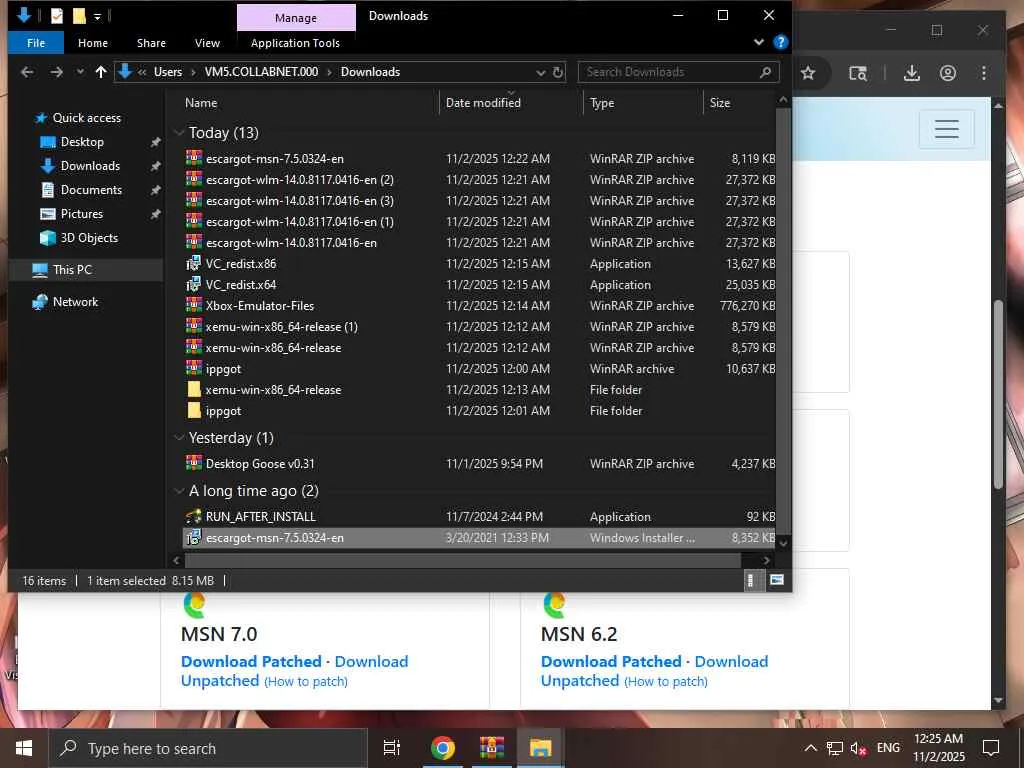Expand the ribbon with the chevron

click(x=759, y=42)
